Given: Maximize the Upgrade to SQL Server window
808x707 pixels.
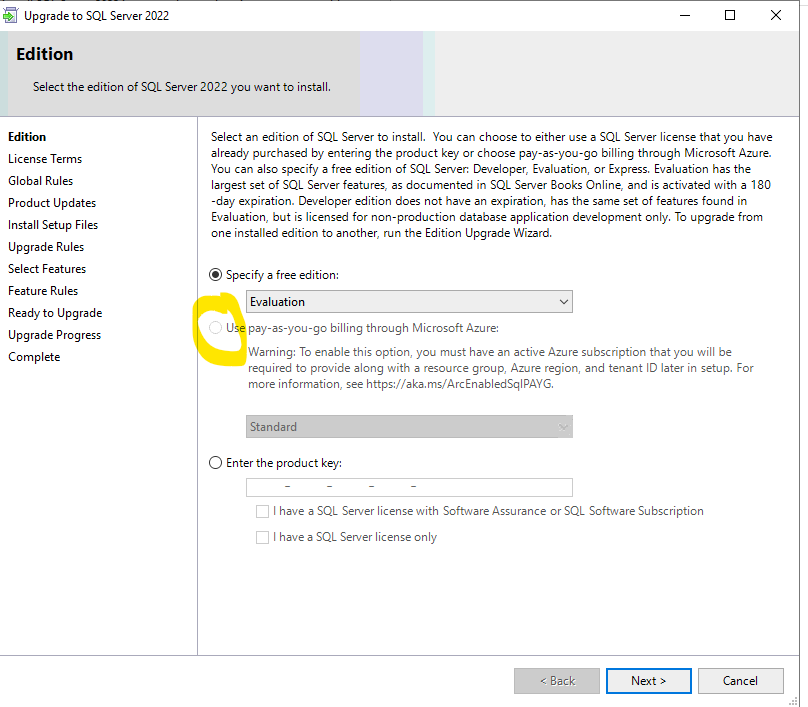Looking at the screenshot, I should pos(730,15).
